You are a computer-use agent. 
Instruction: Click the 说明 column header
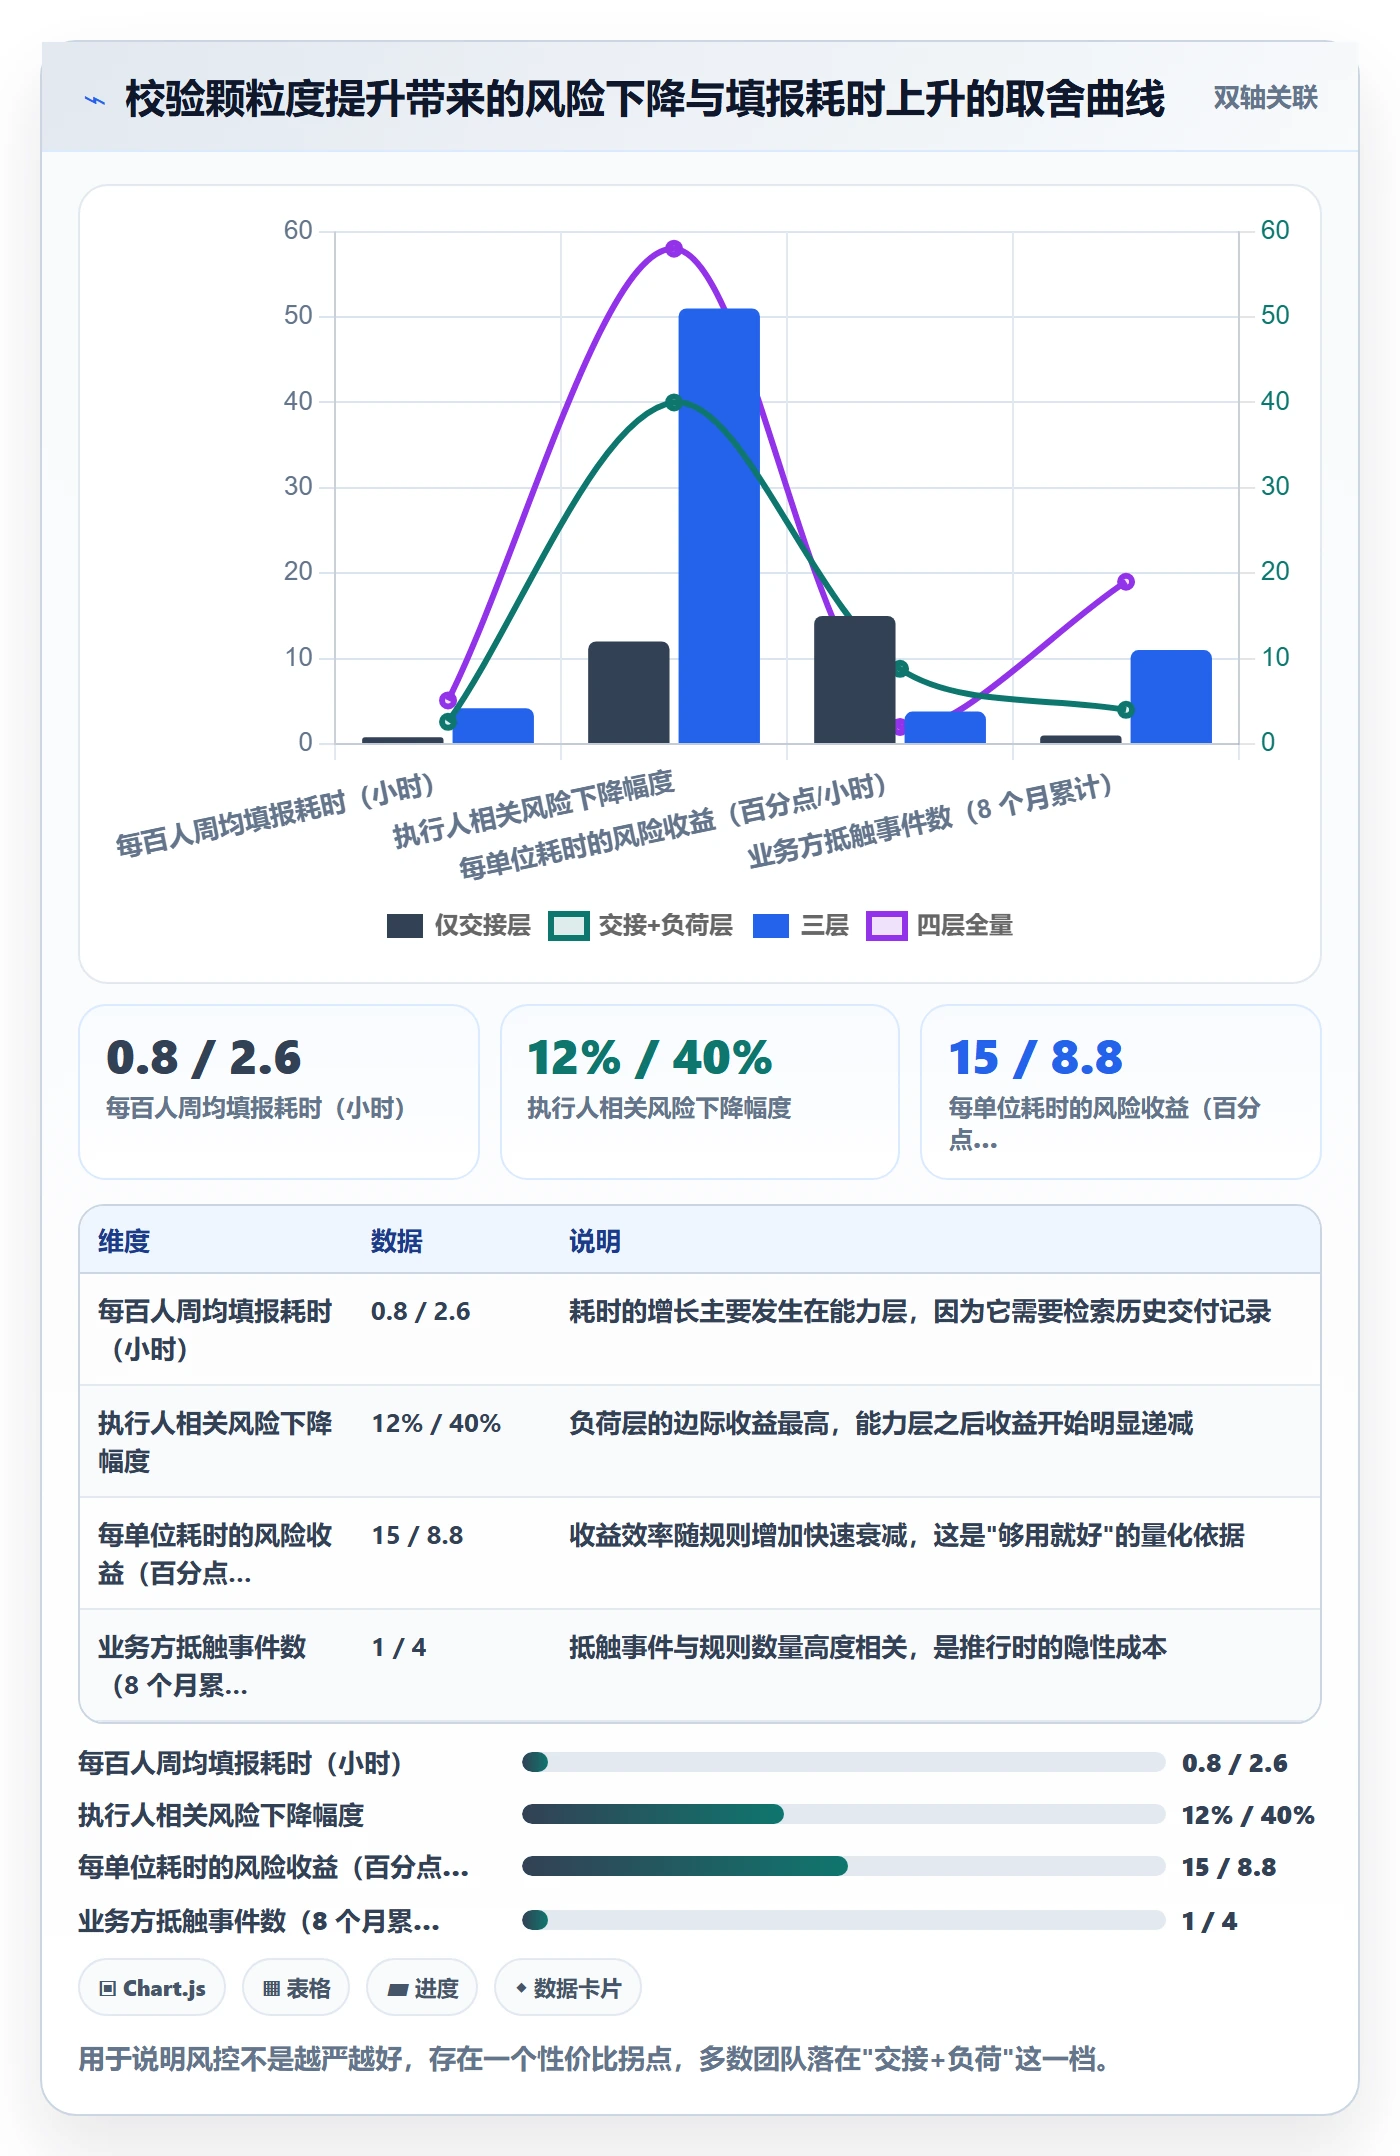(595, 1241)
